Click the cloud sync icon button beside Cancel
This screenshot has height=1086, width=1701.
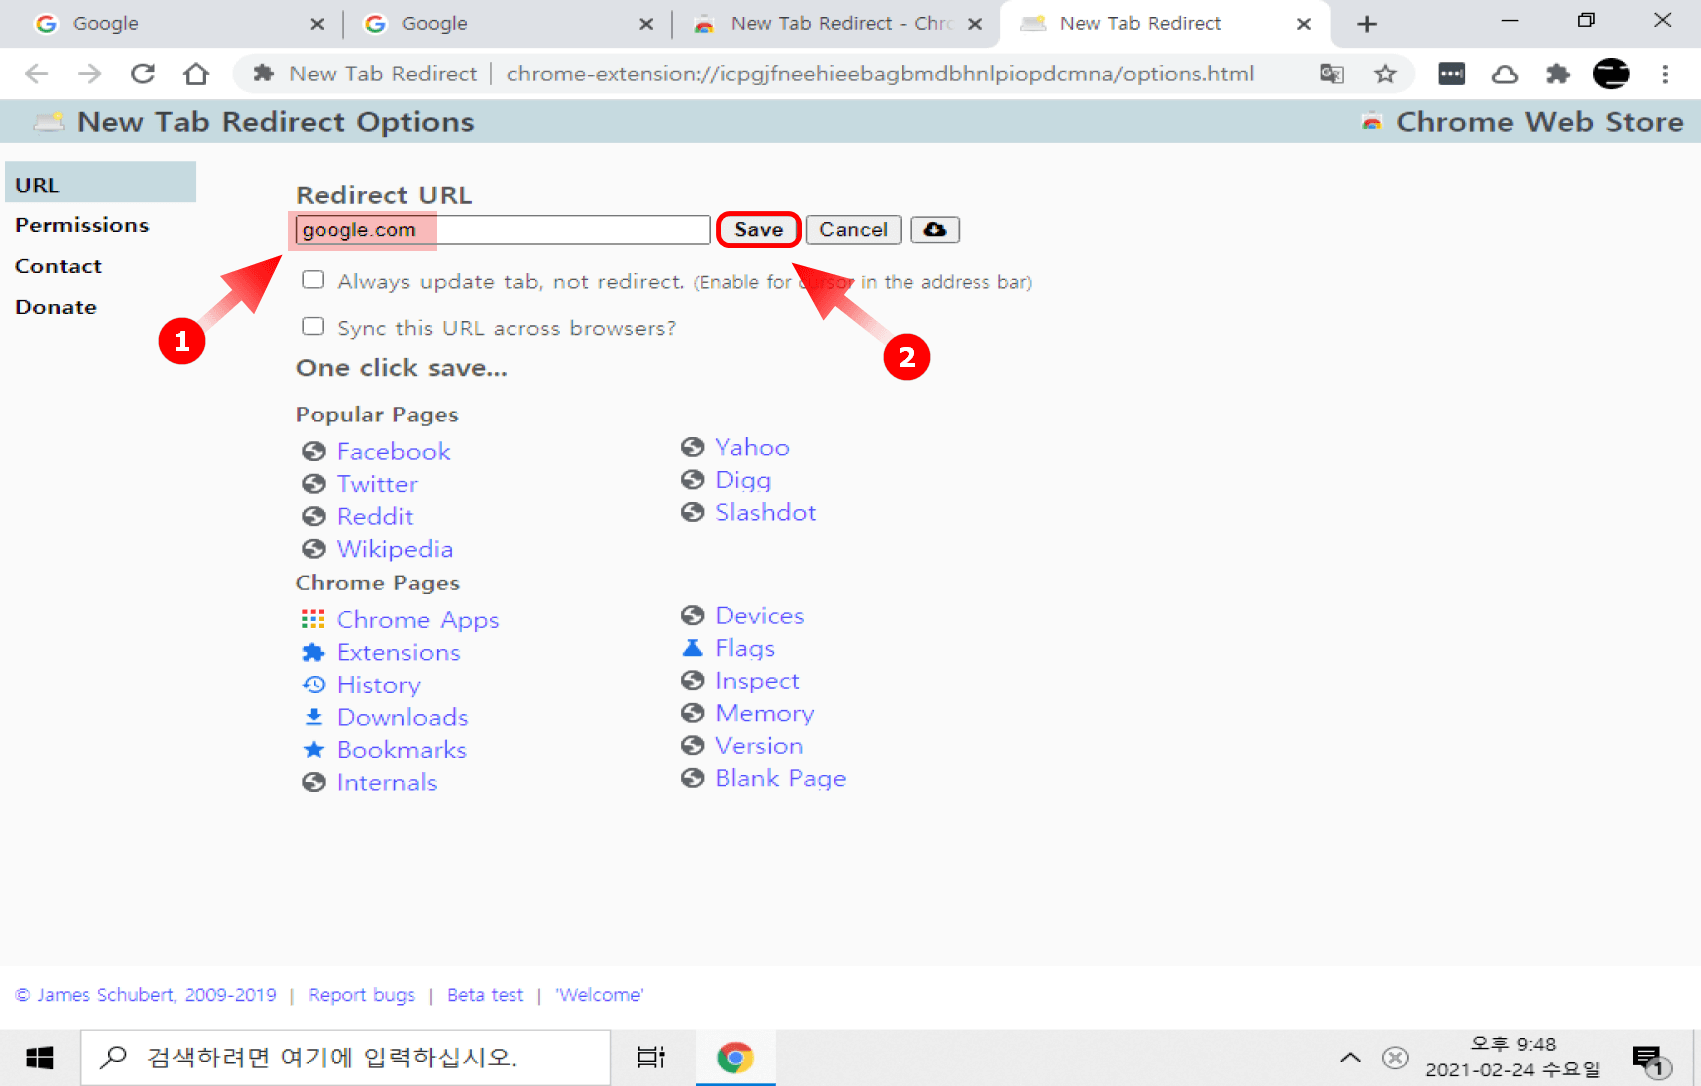934,230
